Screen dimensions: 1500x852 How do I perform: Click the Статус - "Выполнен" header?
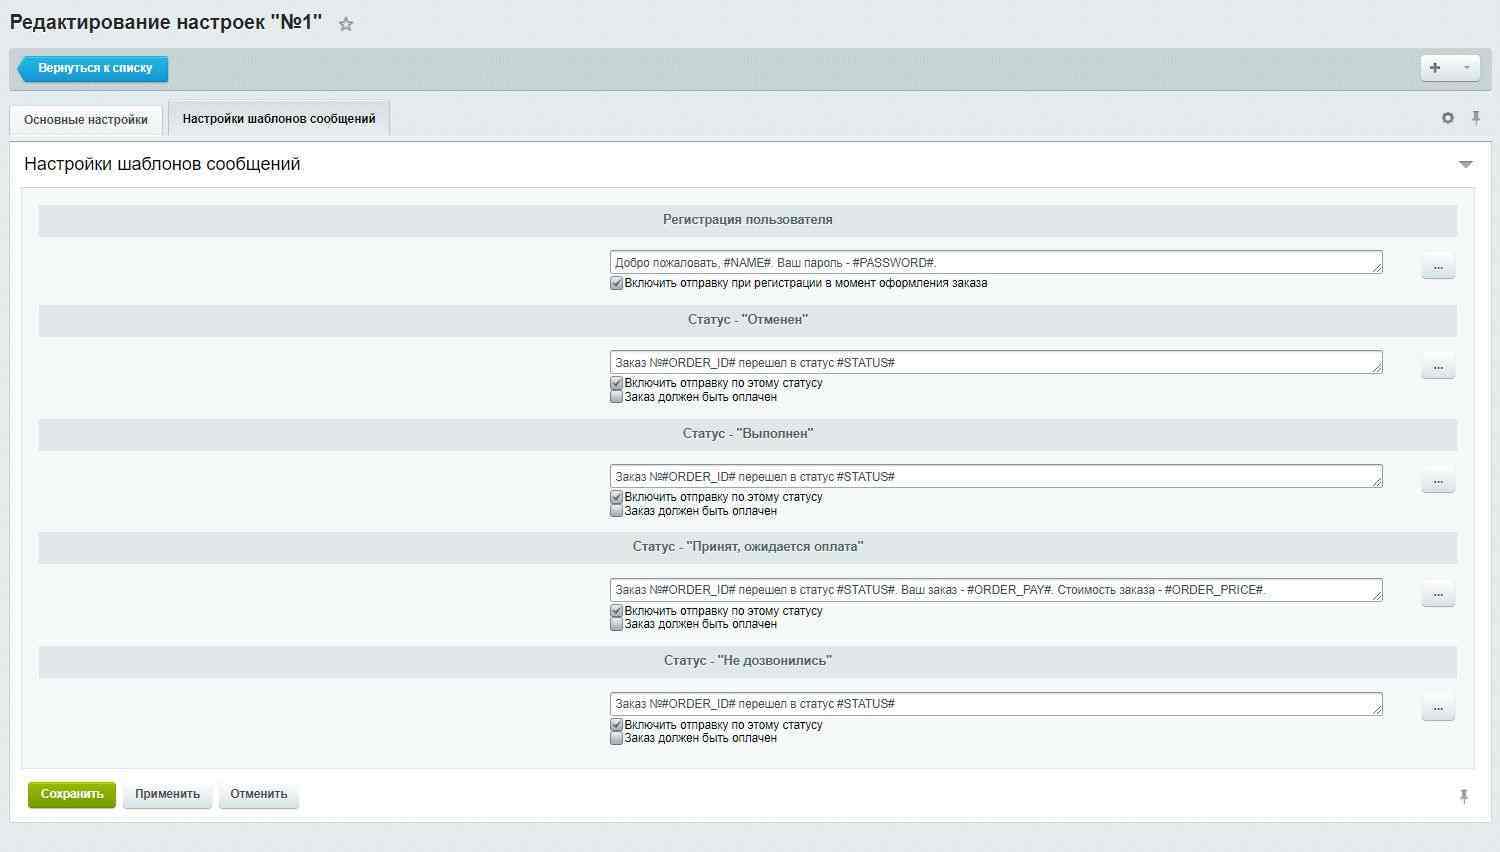coord(748,434)
